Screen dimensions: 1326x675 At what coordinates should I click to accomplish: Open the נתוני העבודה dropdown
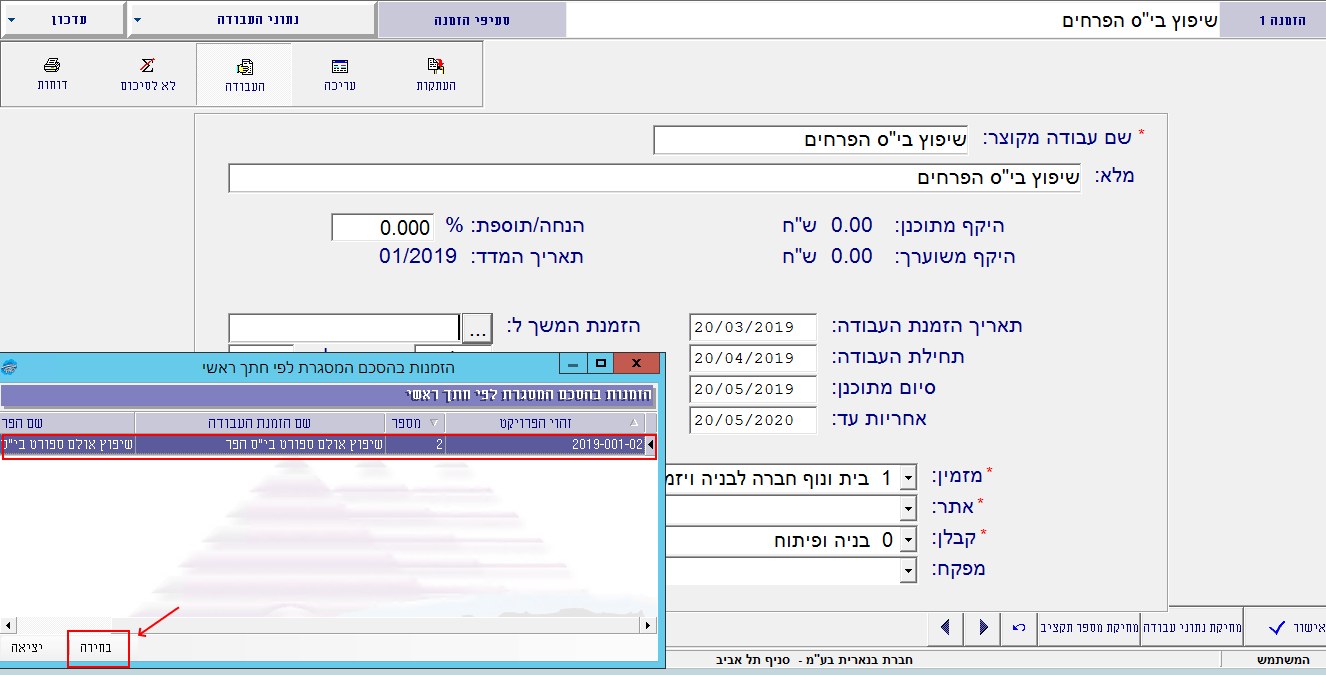pyautogui.click(x=251, y=19)
